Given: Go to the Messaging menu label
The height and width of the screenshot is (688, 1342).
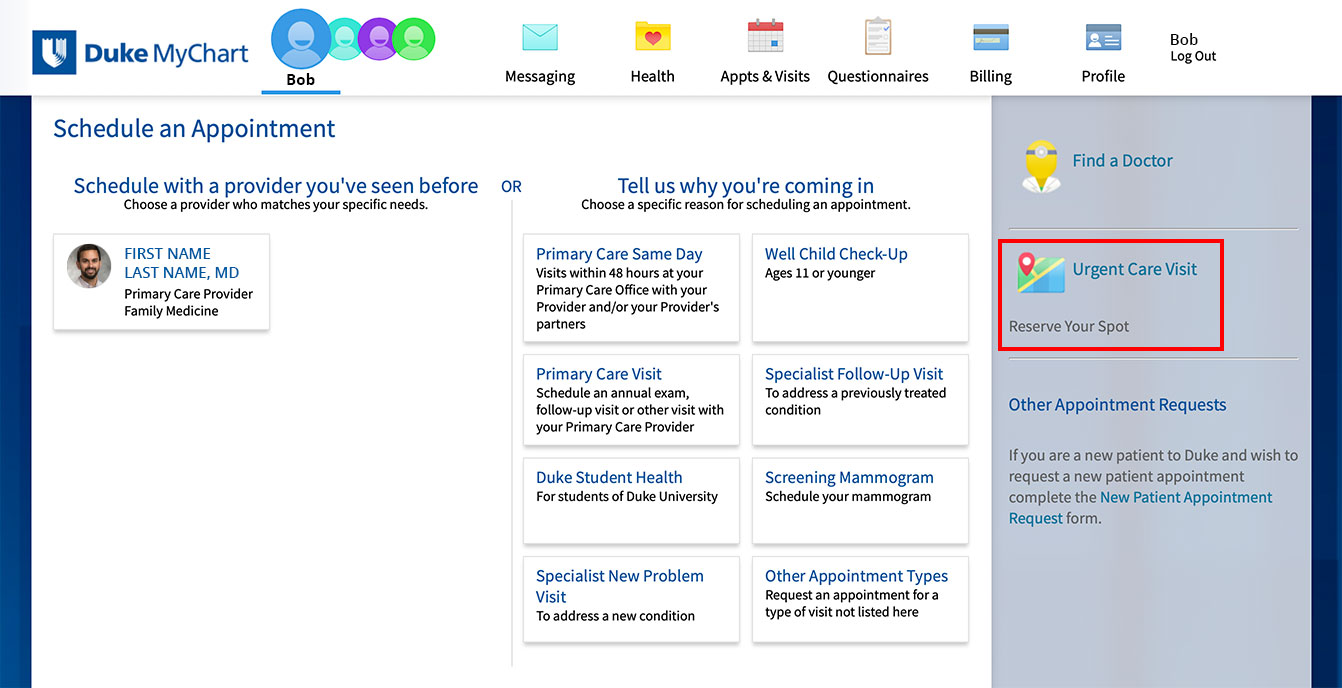Looking at the screenshot, I should point(540,76).
